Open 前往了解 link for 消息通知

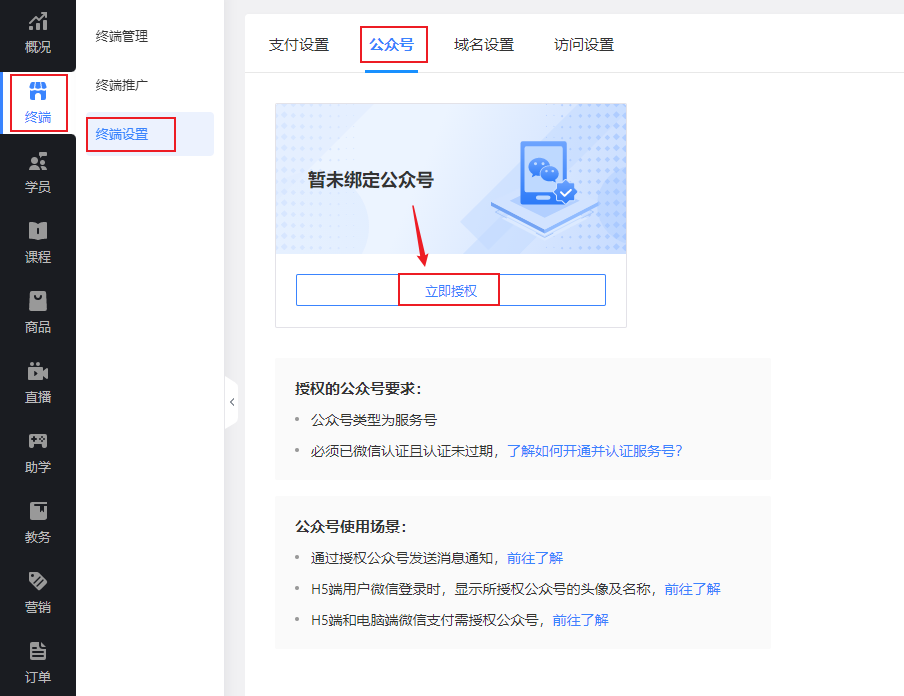(x=535, y=558)
